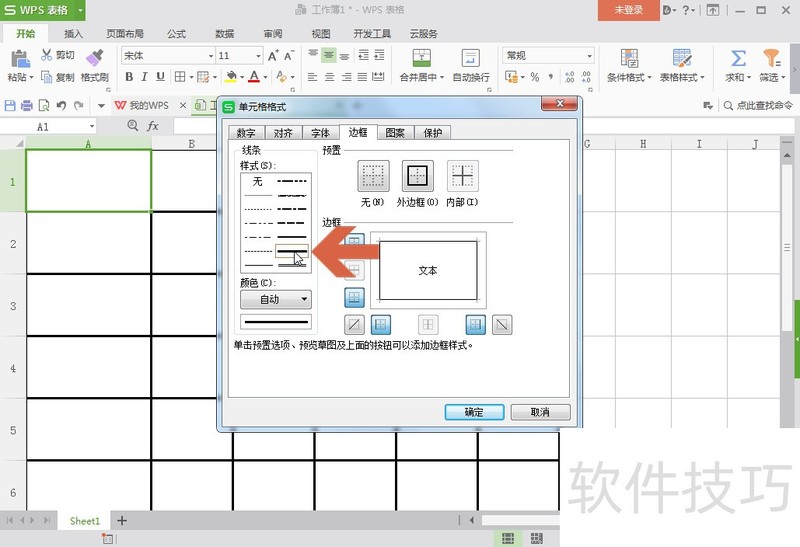Open the 常规 number format dropdown

(x=590, y=56)
